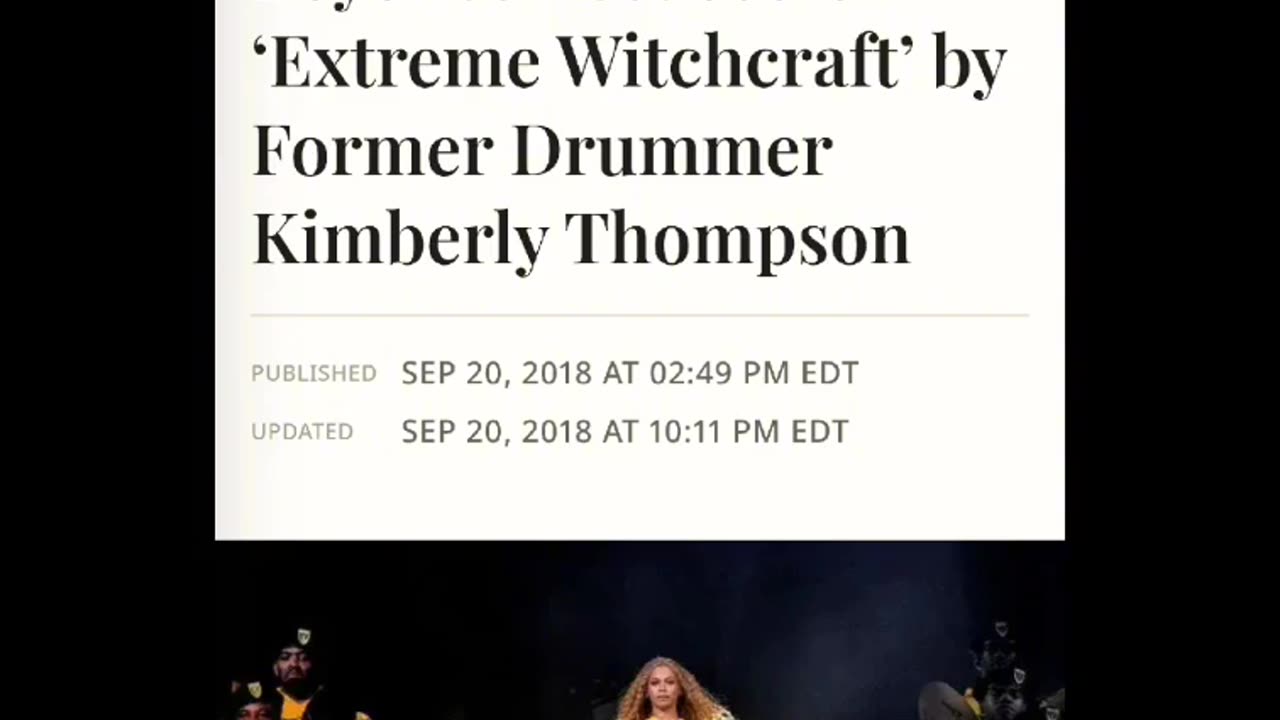Screen dimensions: 1280x720
Task: Click the horizontal divider under the headline
Action: point(640,315)
